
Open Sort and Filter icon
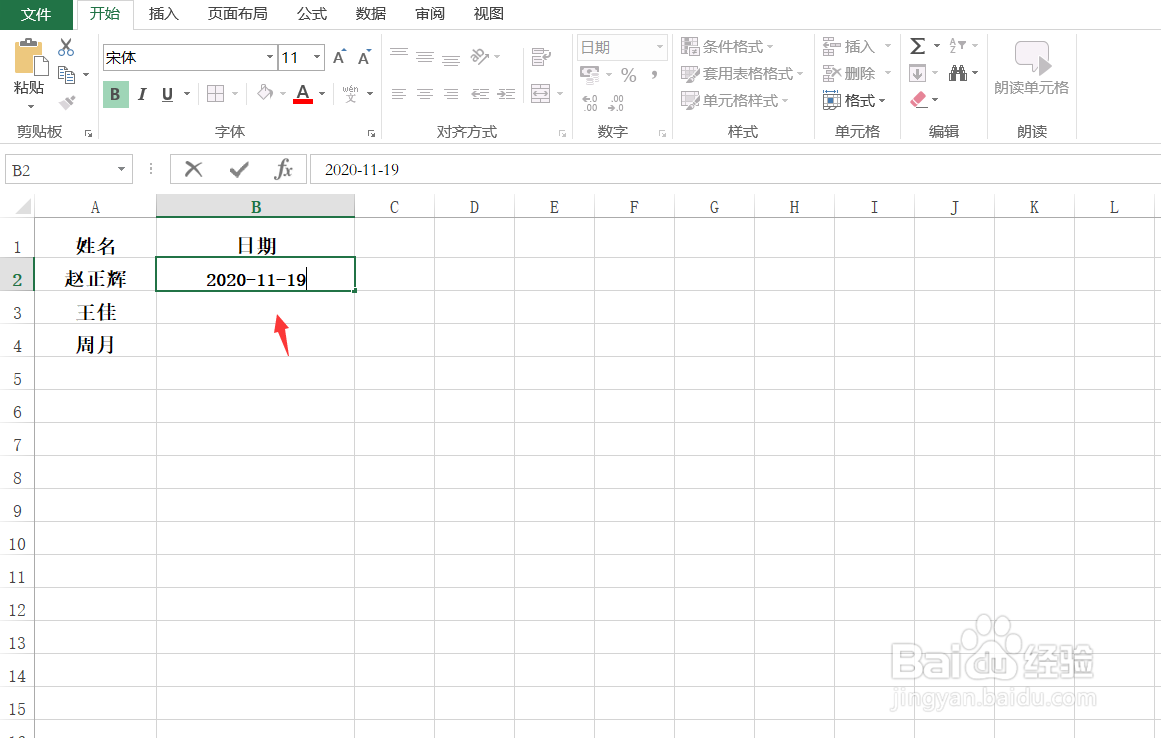pyautogui.click(x=957, y=46)
